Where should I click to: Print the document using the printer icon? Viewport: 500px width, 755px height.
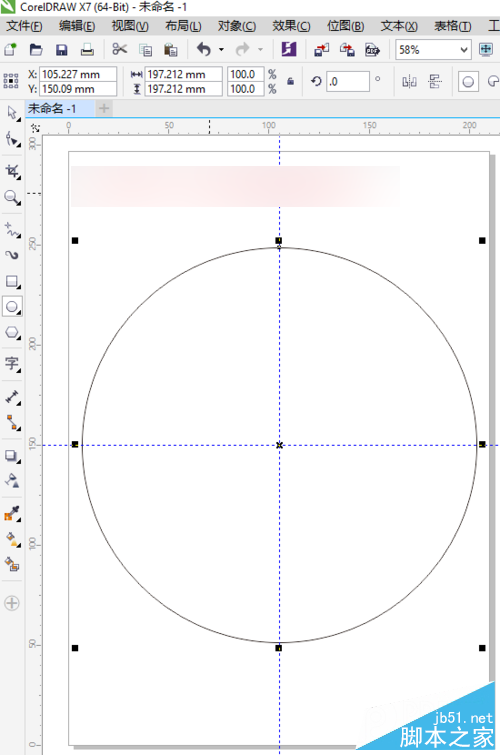click(x=87, y=50)
